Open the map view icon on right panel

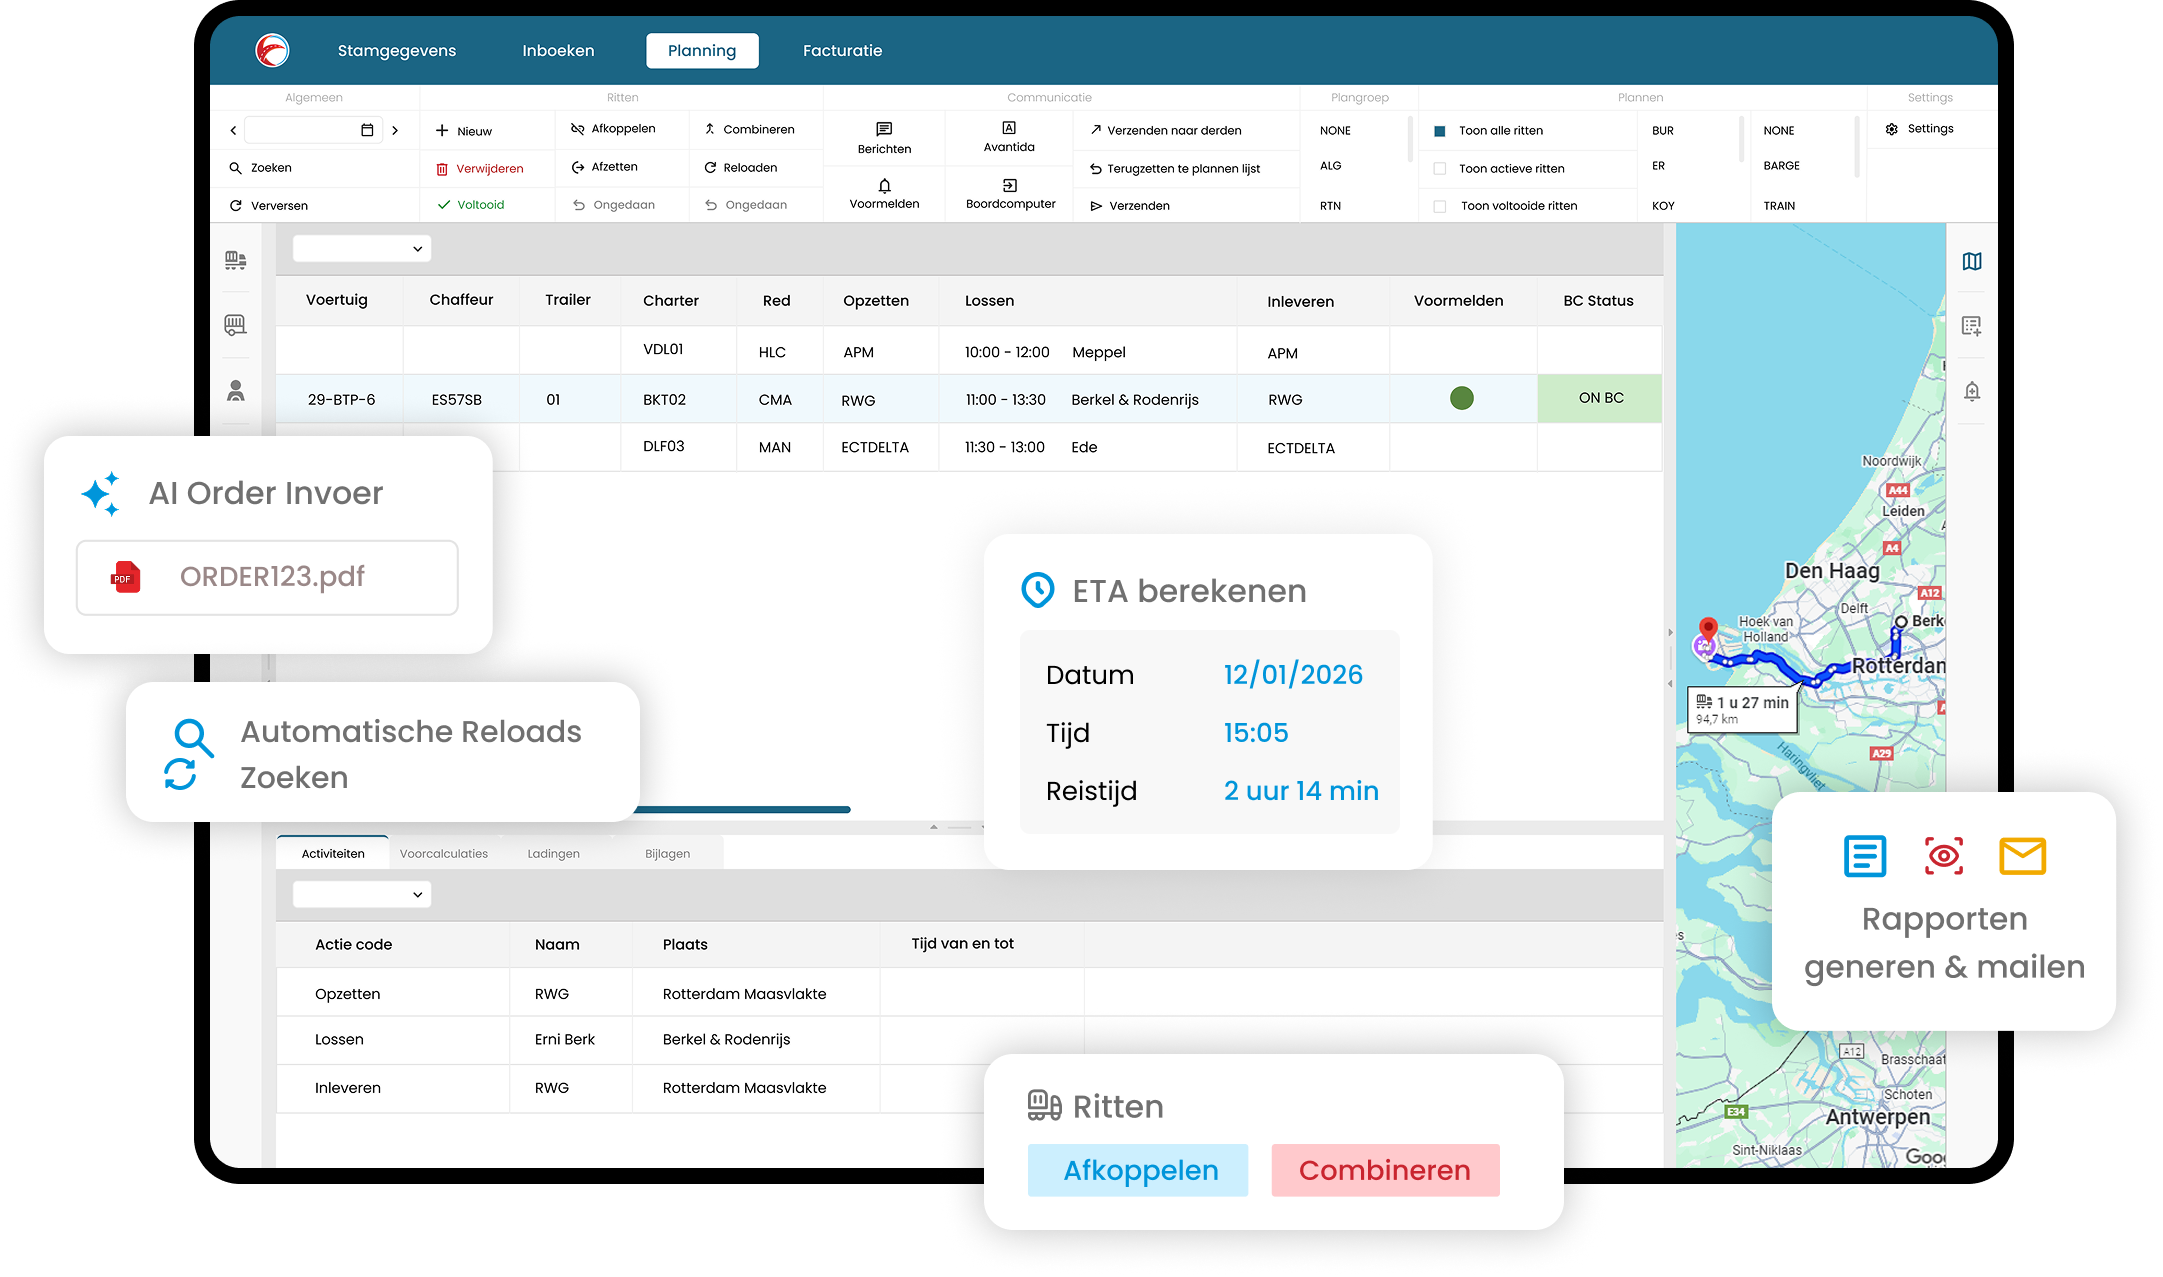click(x=1972, y=261)
